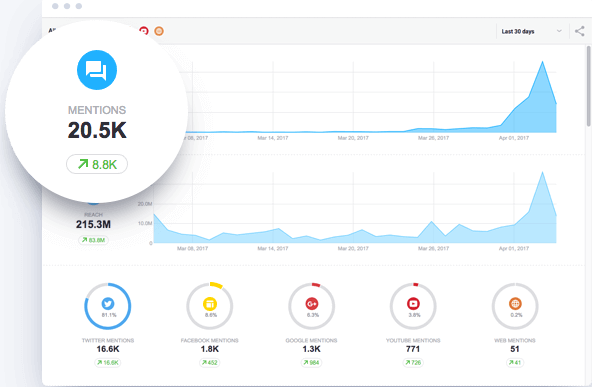
Task: Click the Mar 14, 2017 label on mentions chart
Action: coord(273,138)
